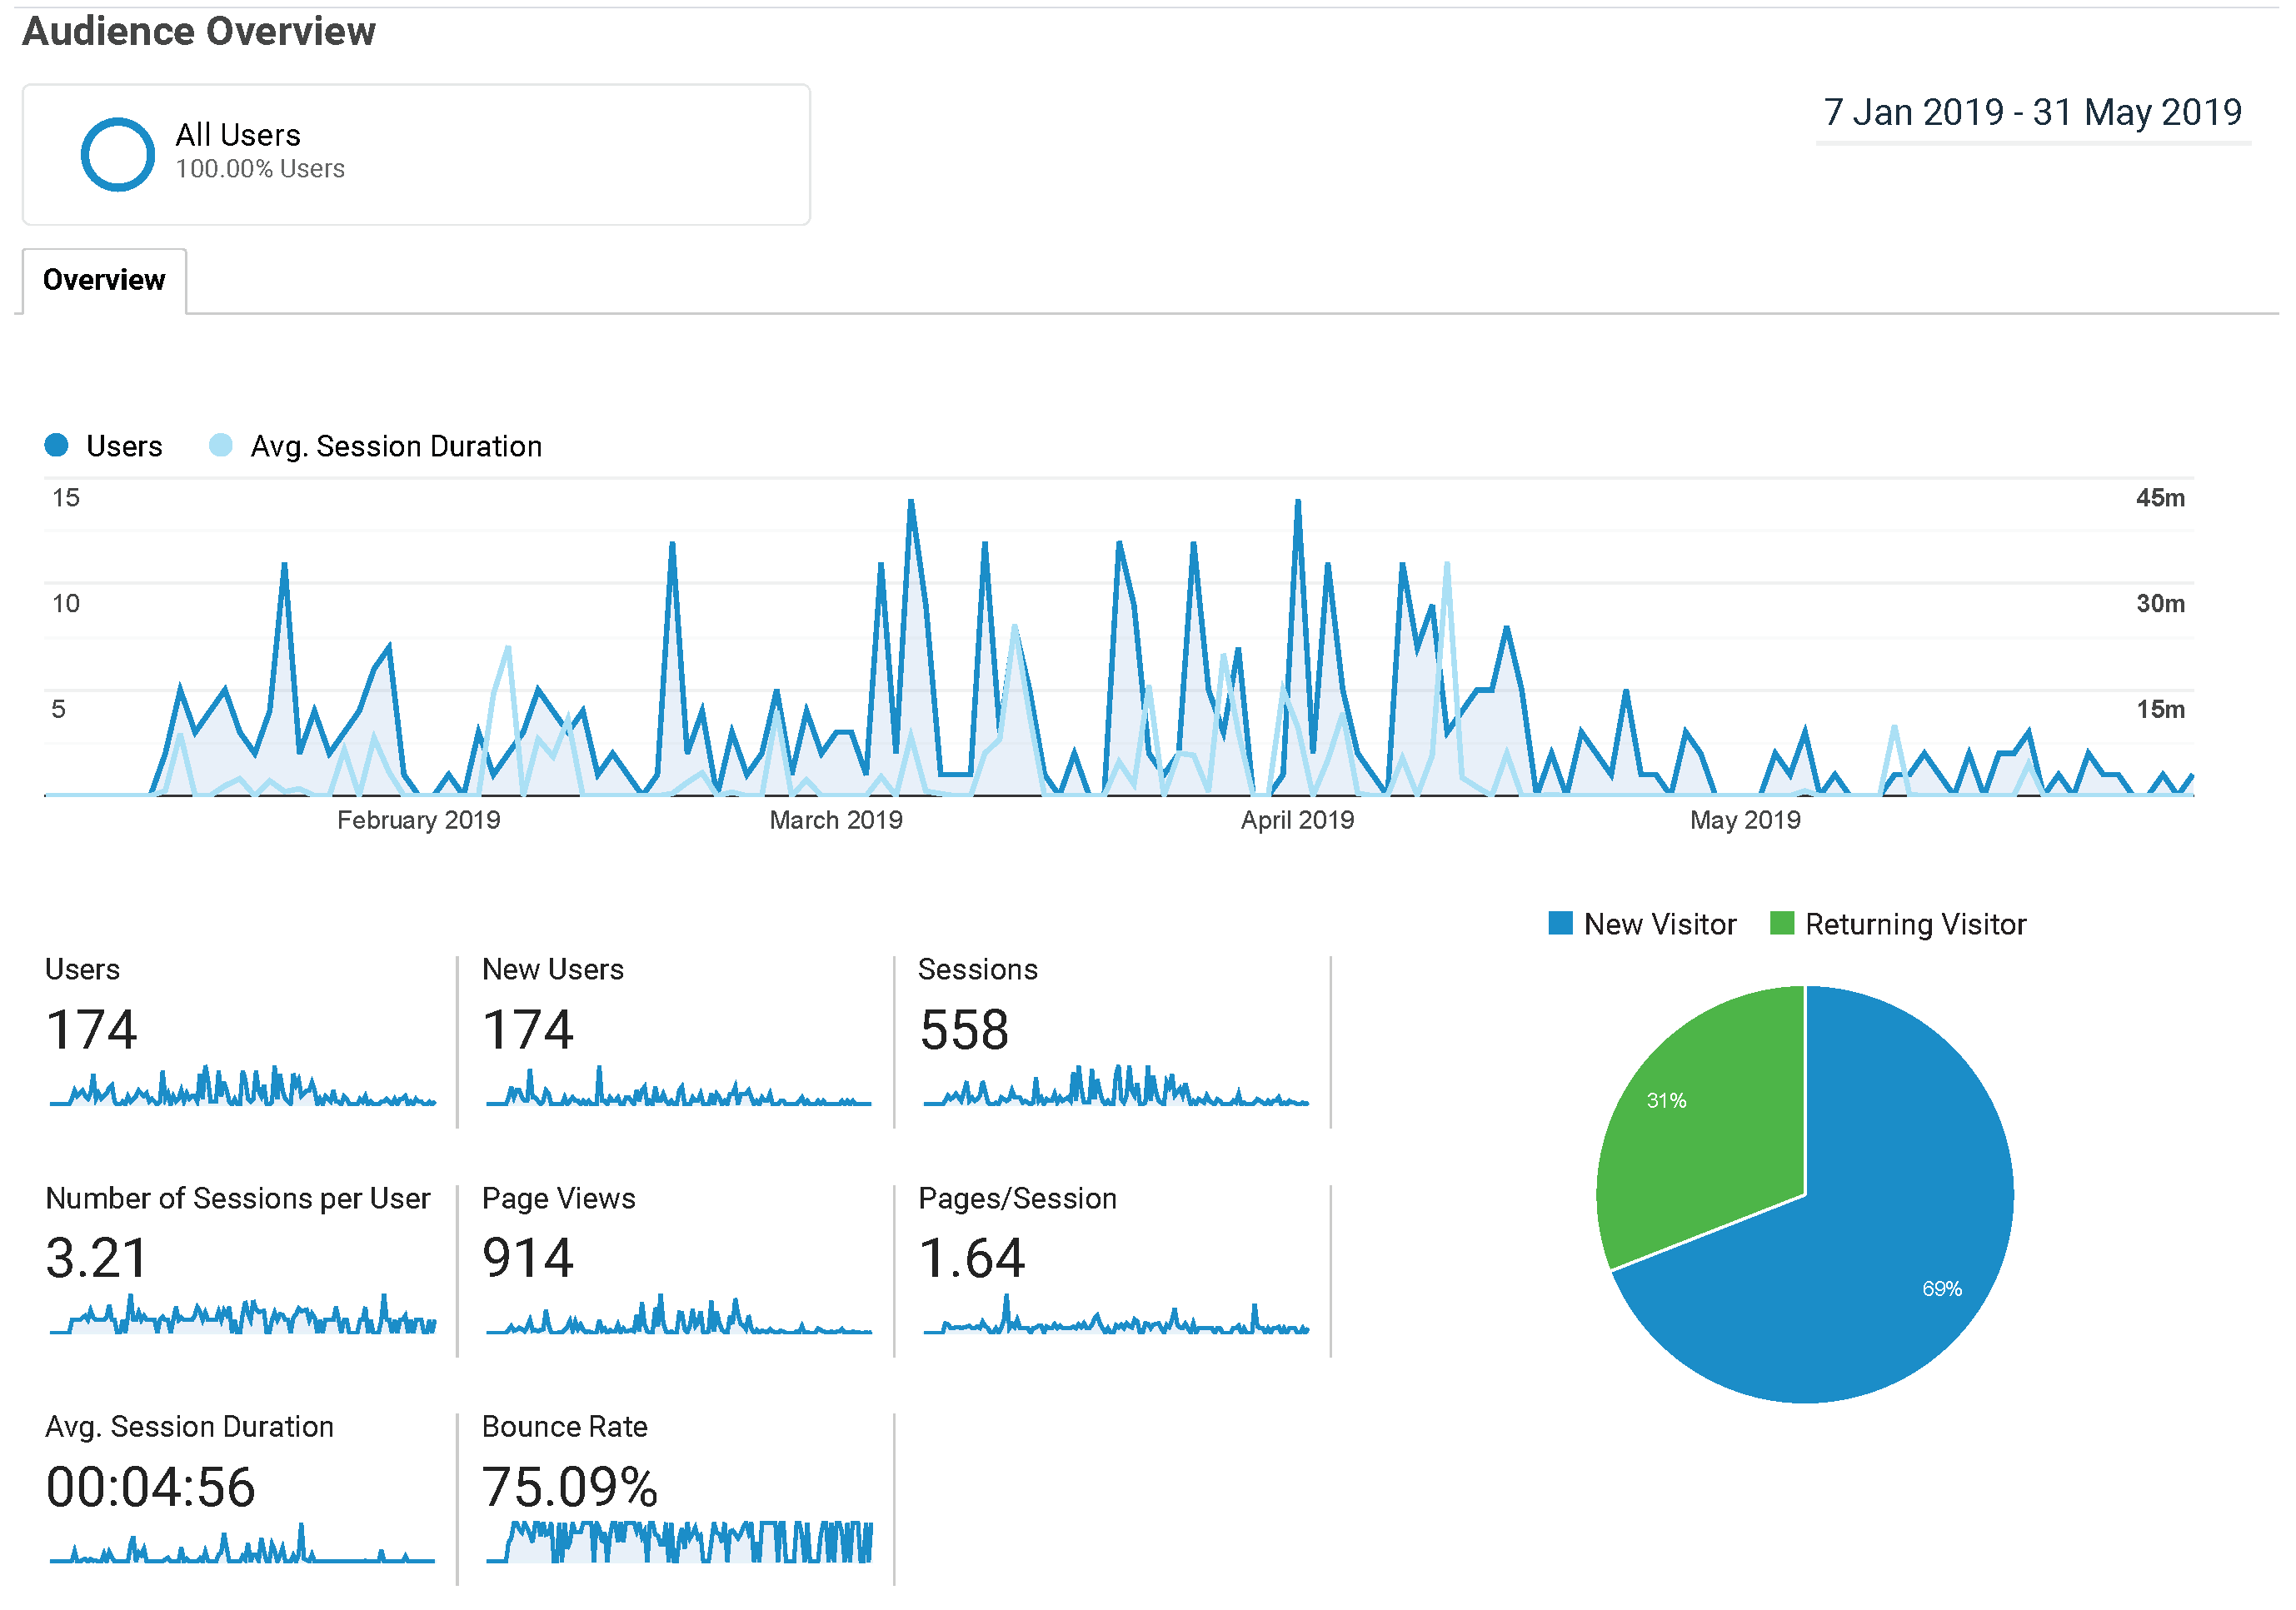This screenshot has width=2296, height=1610.
Task: Open the 7 Jan 2019 - 31 May 2019 date range
Action: [x=2036, y=113]
